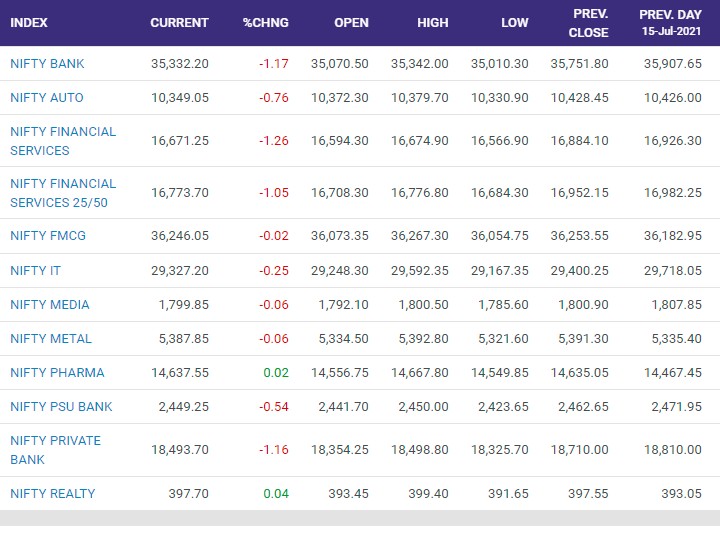720x540 pixels.
Task: Select NIFTY PHARMA prev close 14,635.05
Action: 579,372
